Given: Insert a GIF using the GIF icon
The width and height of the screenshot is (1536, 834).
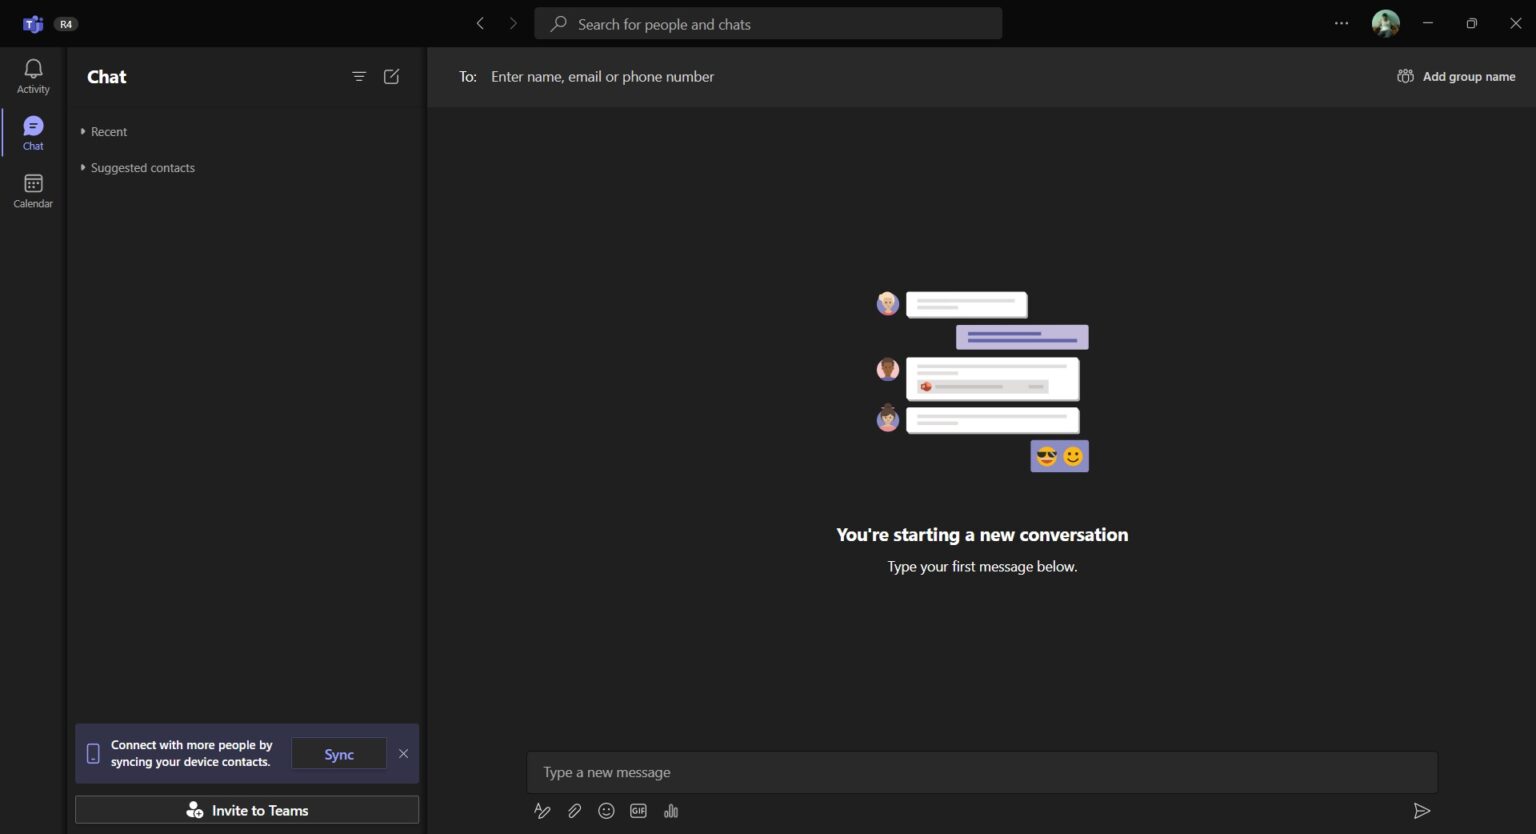Looking at the screenshot, I should [x=638, y=811].
